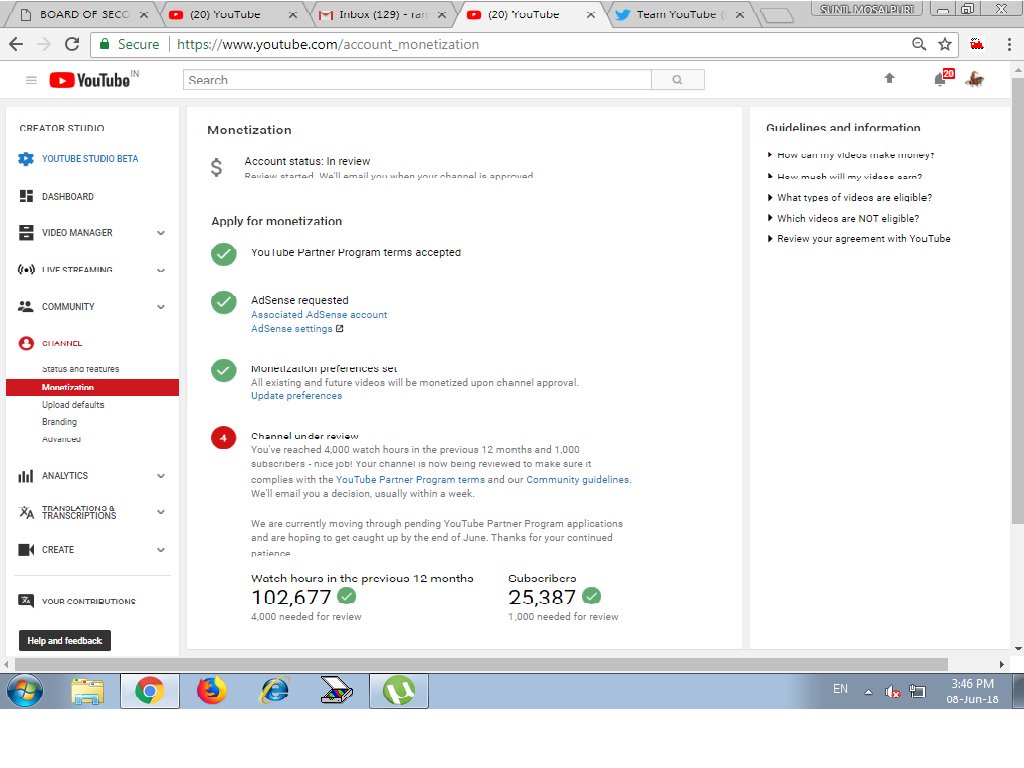Image resolution: width=1024 pixels, height=768 pixels.
Task: Expand Translations & Transcriptions section
Action: (161, 512)
